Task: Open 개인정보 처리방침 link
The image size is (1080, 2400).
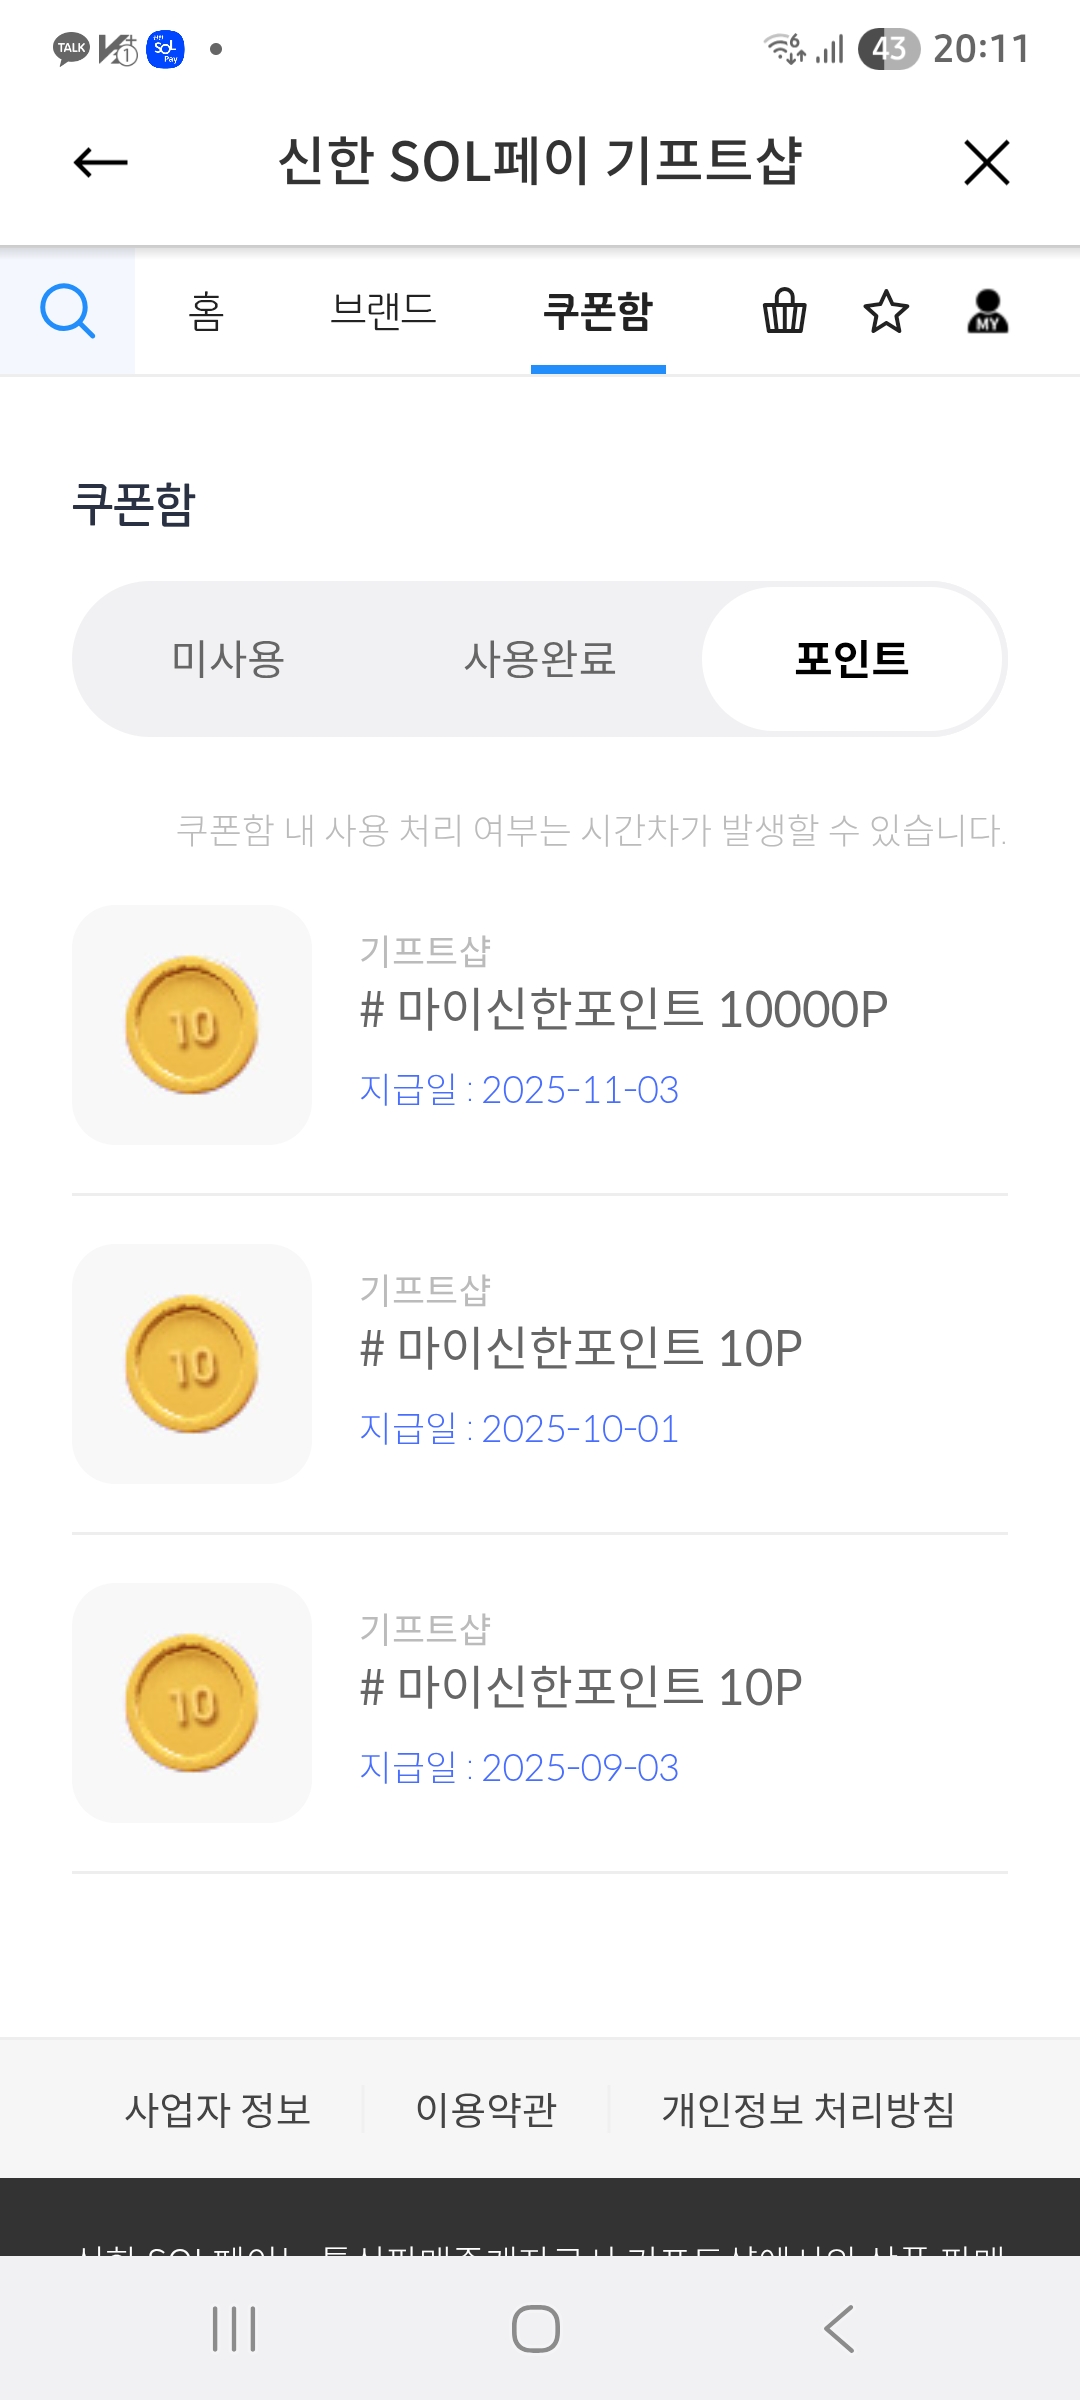Action: [x=808, y=2109]
